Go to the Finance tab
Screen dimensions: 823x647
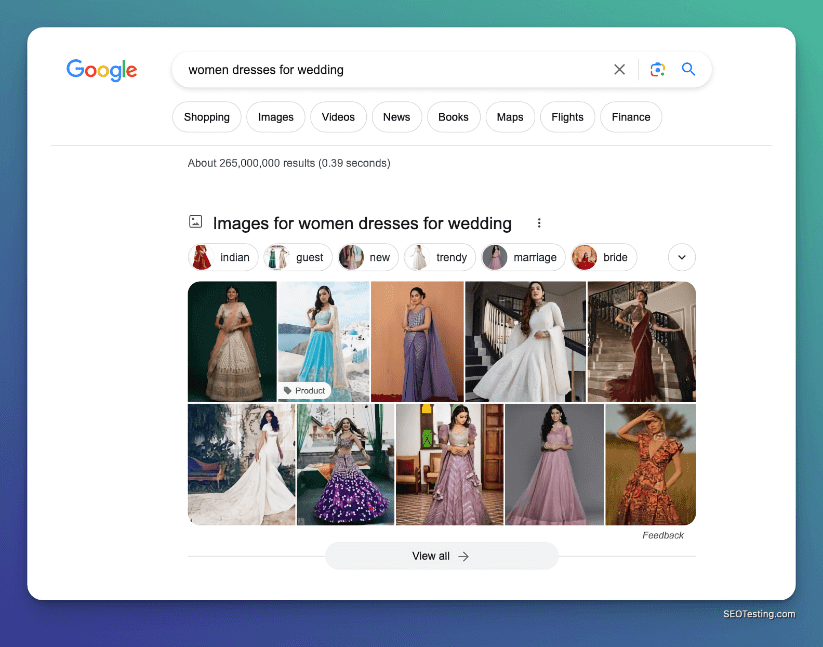coord(630,117)
